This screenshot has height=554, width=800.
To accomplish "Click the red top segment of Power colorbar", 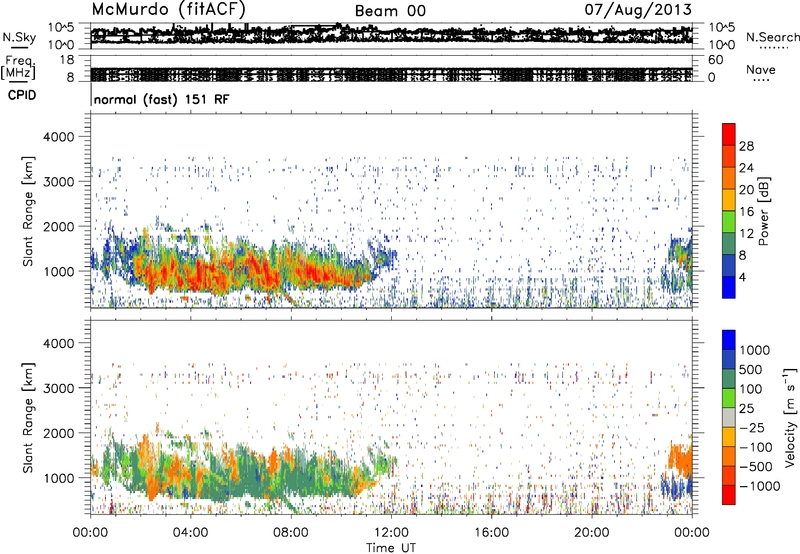I will point(729,134).
